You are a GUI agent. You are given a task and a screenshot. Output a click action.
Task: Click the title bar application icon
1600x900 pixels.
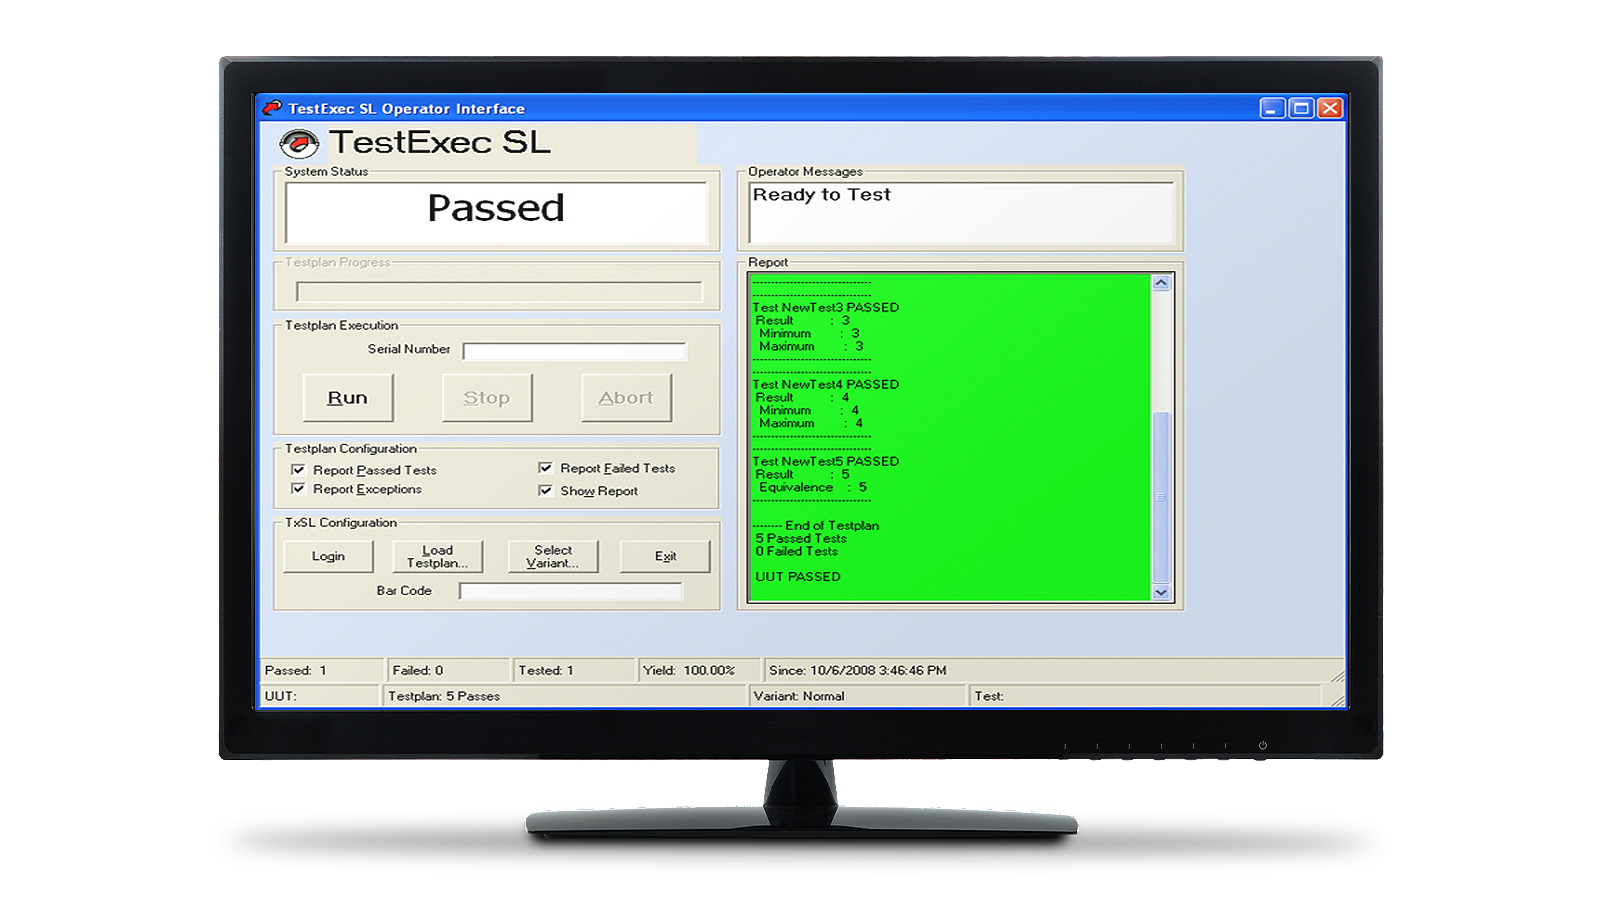tap(272, 108)
